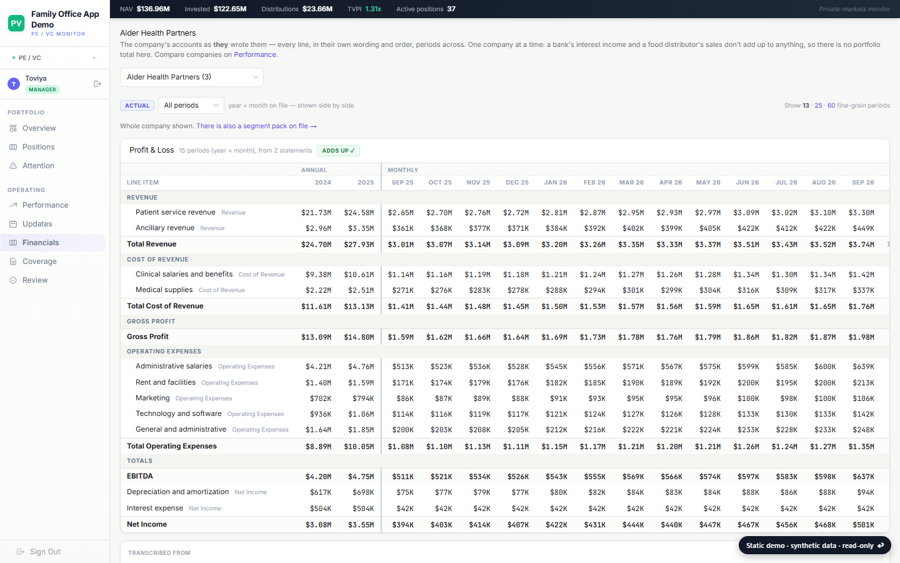Click the Toviya user avatar
The width and height of the screenshot is (900, 563).
(x=14, y=84)
